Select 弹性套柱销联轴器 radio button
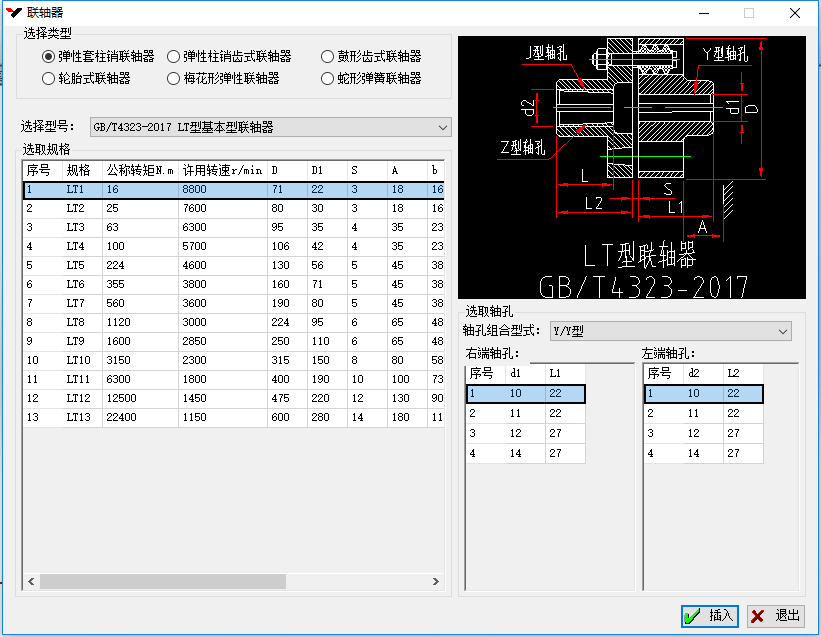Screen dimensions: 821x637 (48, 57)
